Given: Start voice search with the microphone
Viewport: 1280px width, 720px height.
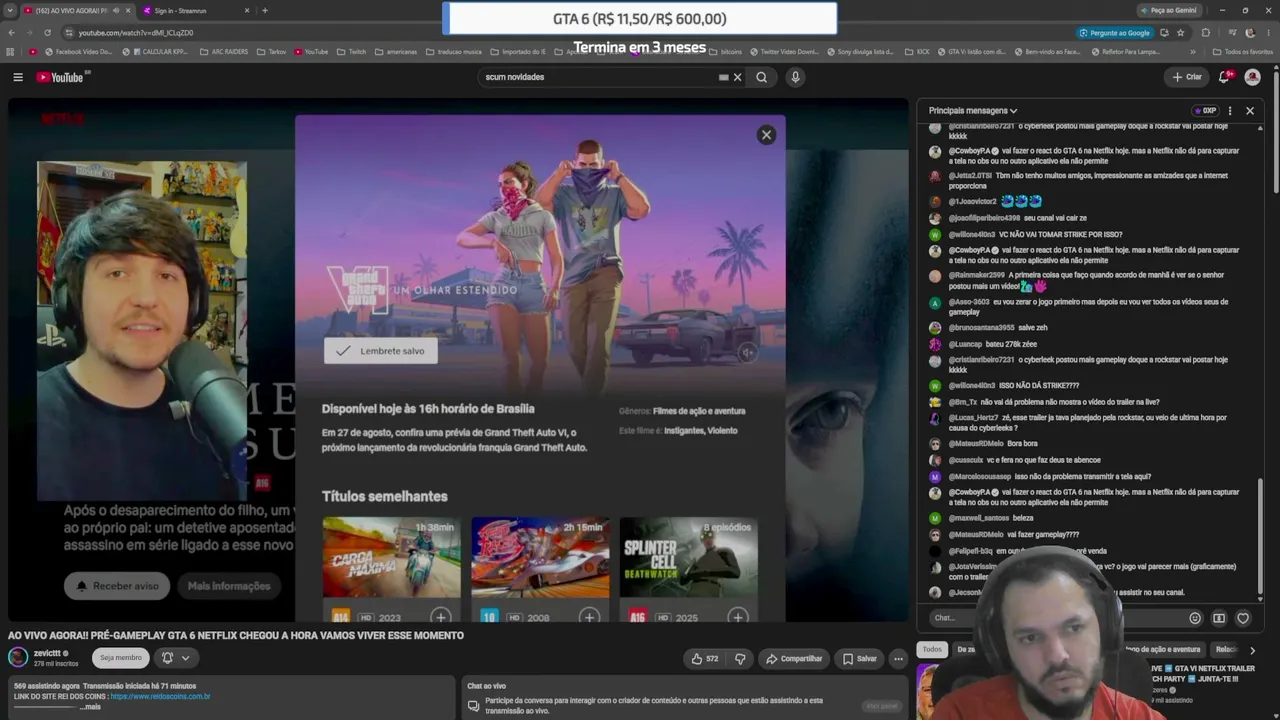Looking at the screenshot, I should 795,77.
